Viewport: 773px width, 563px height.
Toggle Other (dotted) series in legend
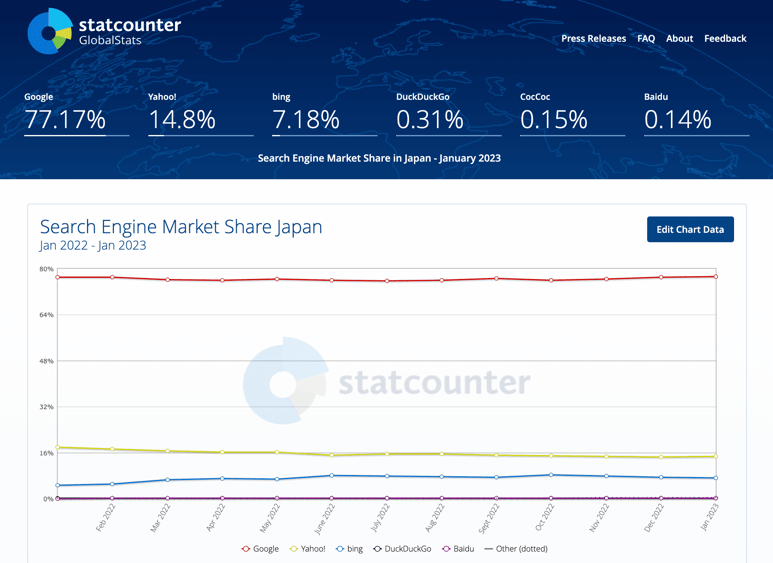(516, 549)
